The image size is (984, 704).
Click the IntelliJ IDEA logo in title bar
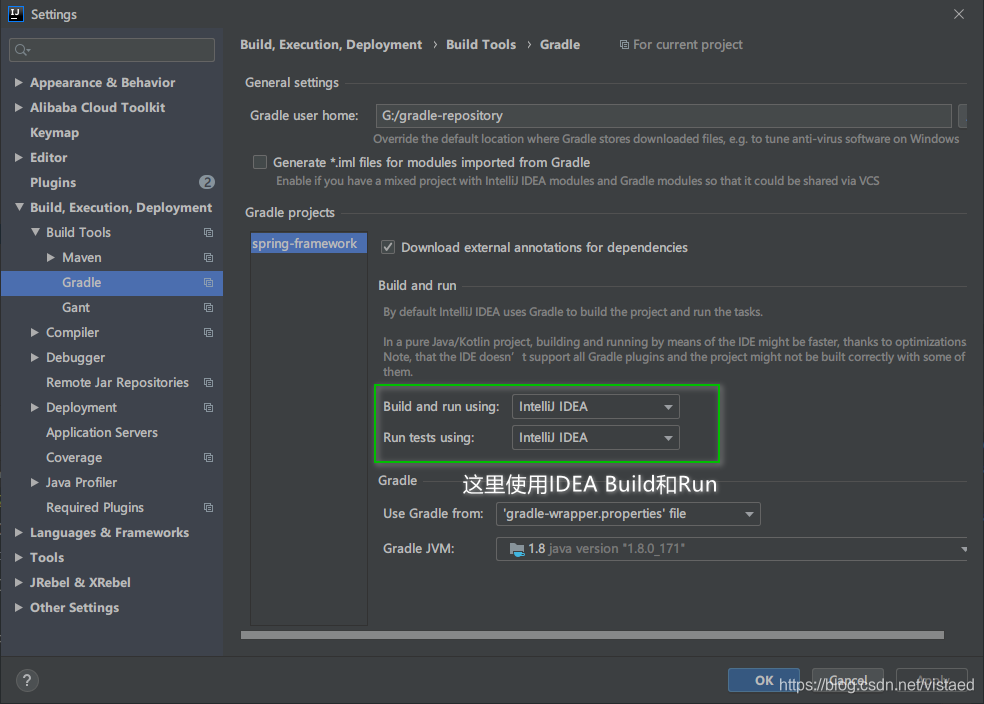[x=16, y=14]
